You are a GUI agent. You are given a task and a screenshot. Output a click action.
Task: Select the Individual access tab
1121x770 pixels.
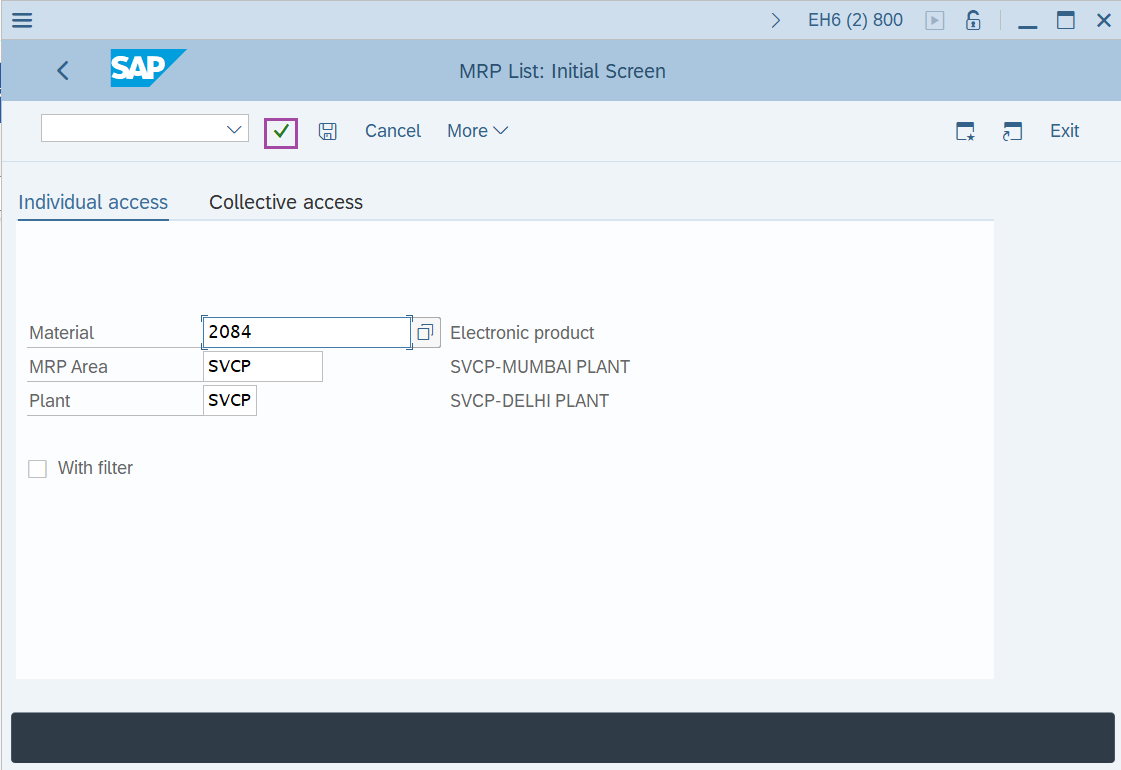click(92, 202)
